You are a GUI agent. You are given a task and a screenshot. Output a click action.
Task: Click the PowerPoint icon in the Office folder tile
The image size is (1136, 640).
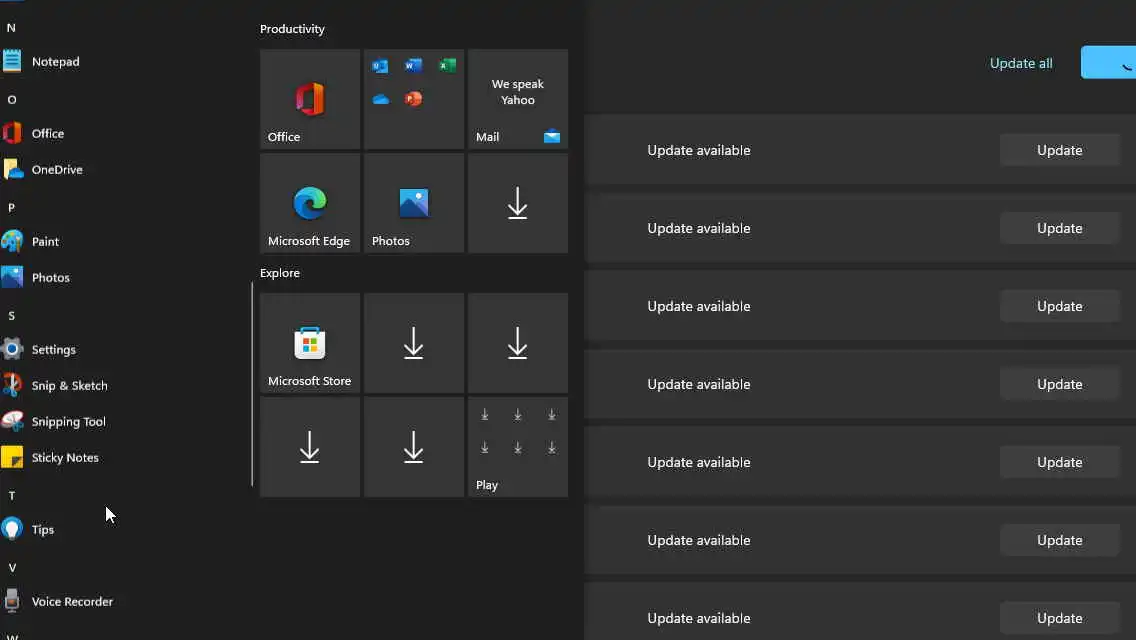click(413, 99)
